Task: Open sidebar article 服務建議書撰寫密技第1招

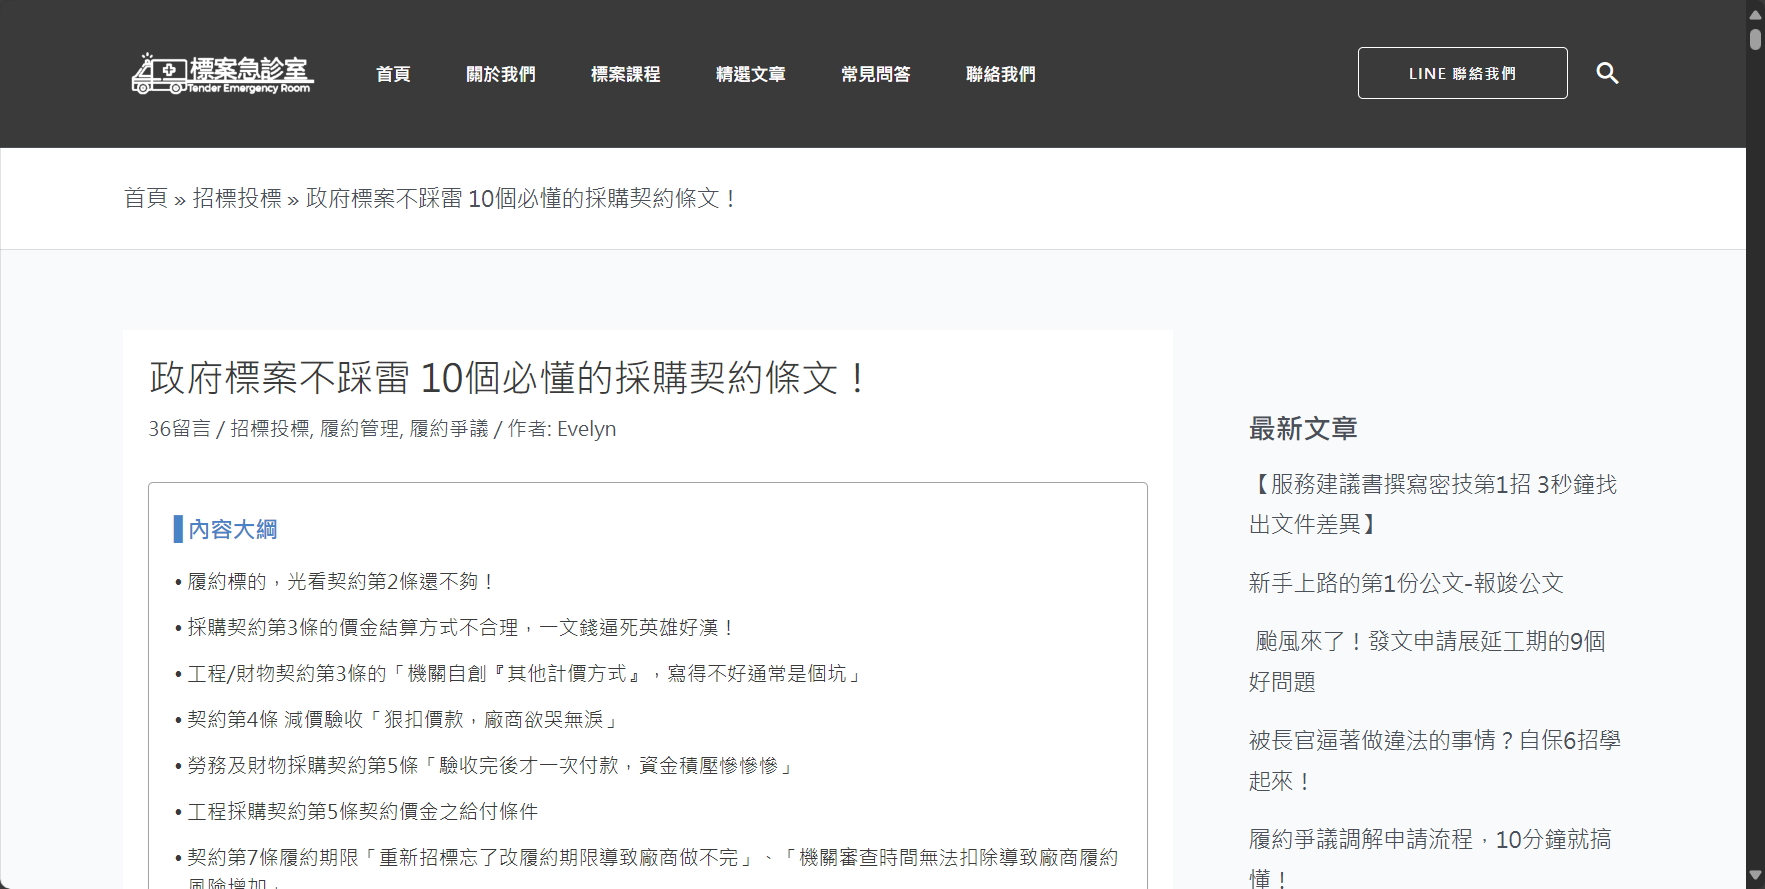Action: tap(1432, 504)
